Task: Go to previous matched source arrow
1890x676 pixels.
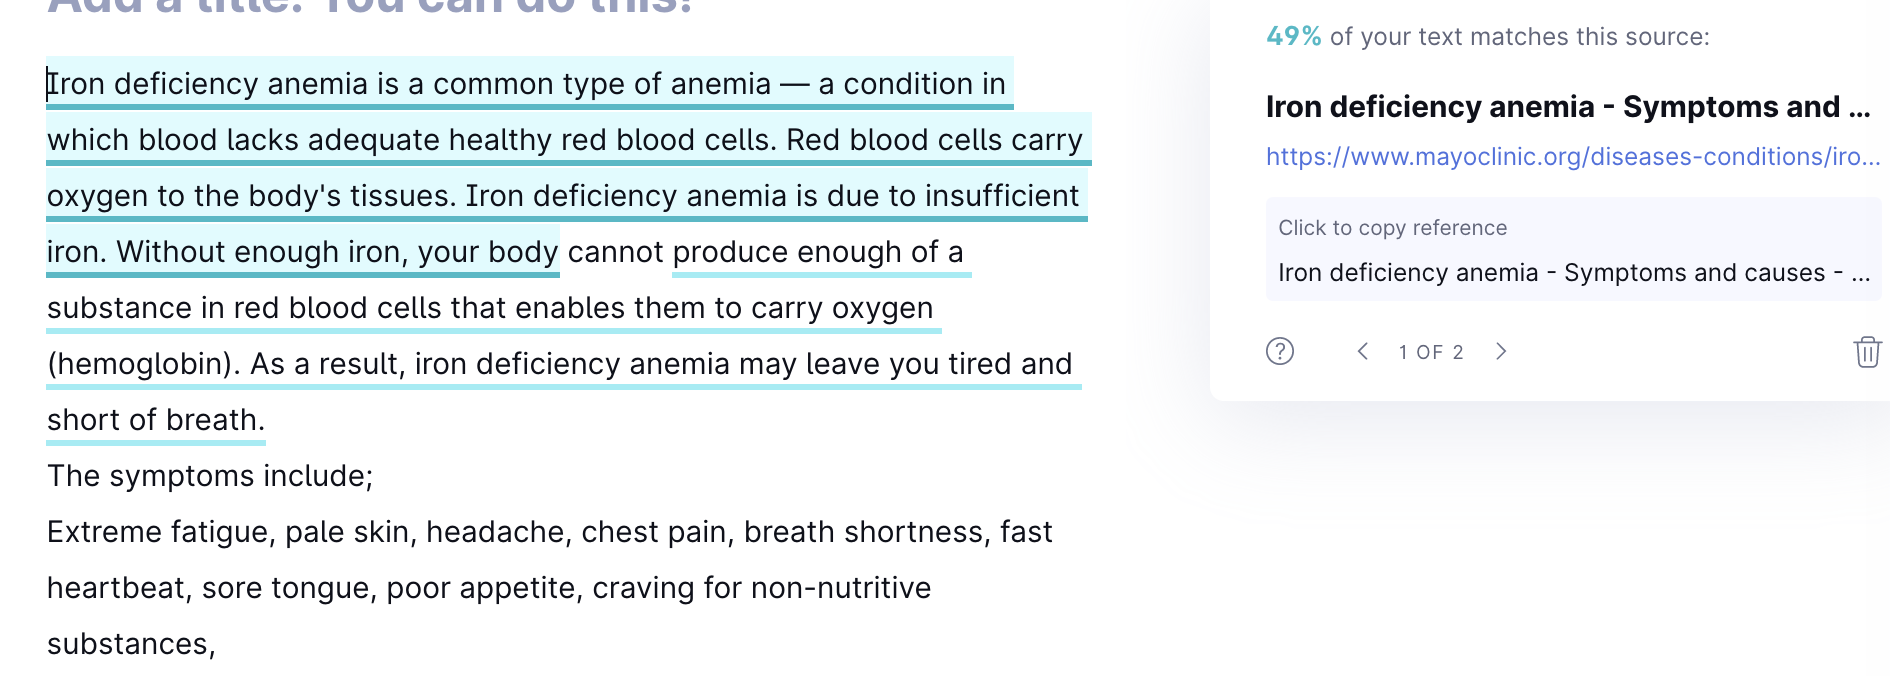Action: point(1362,351)
